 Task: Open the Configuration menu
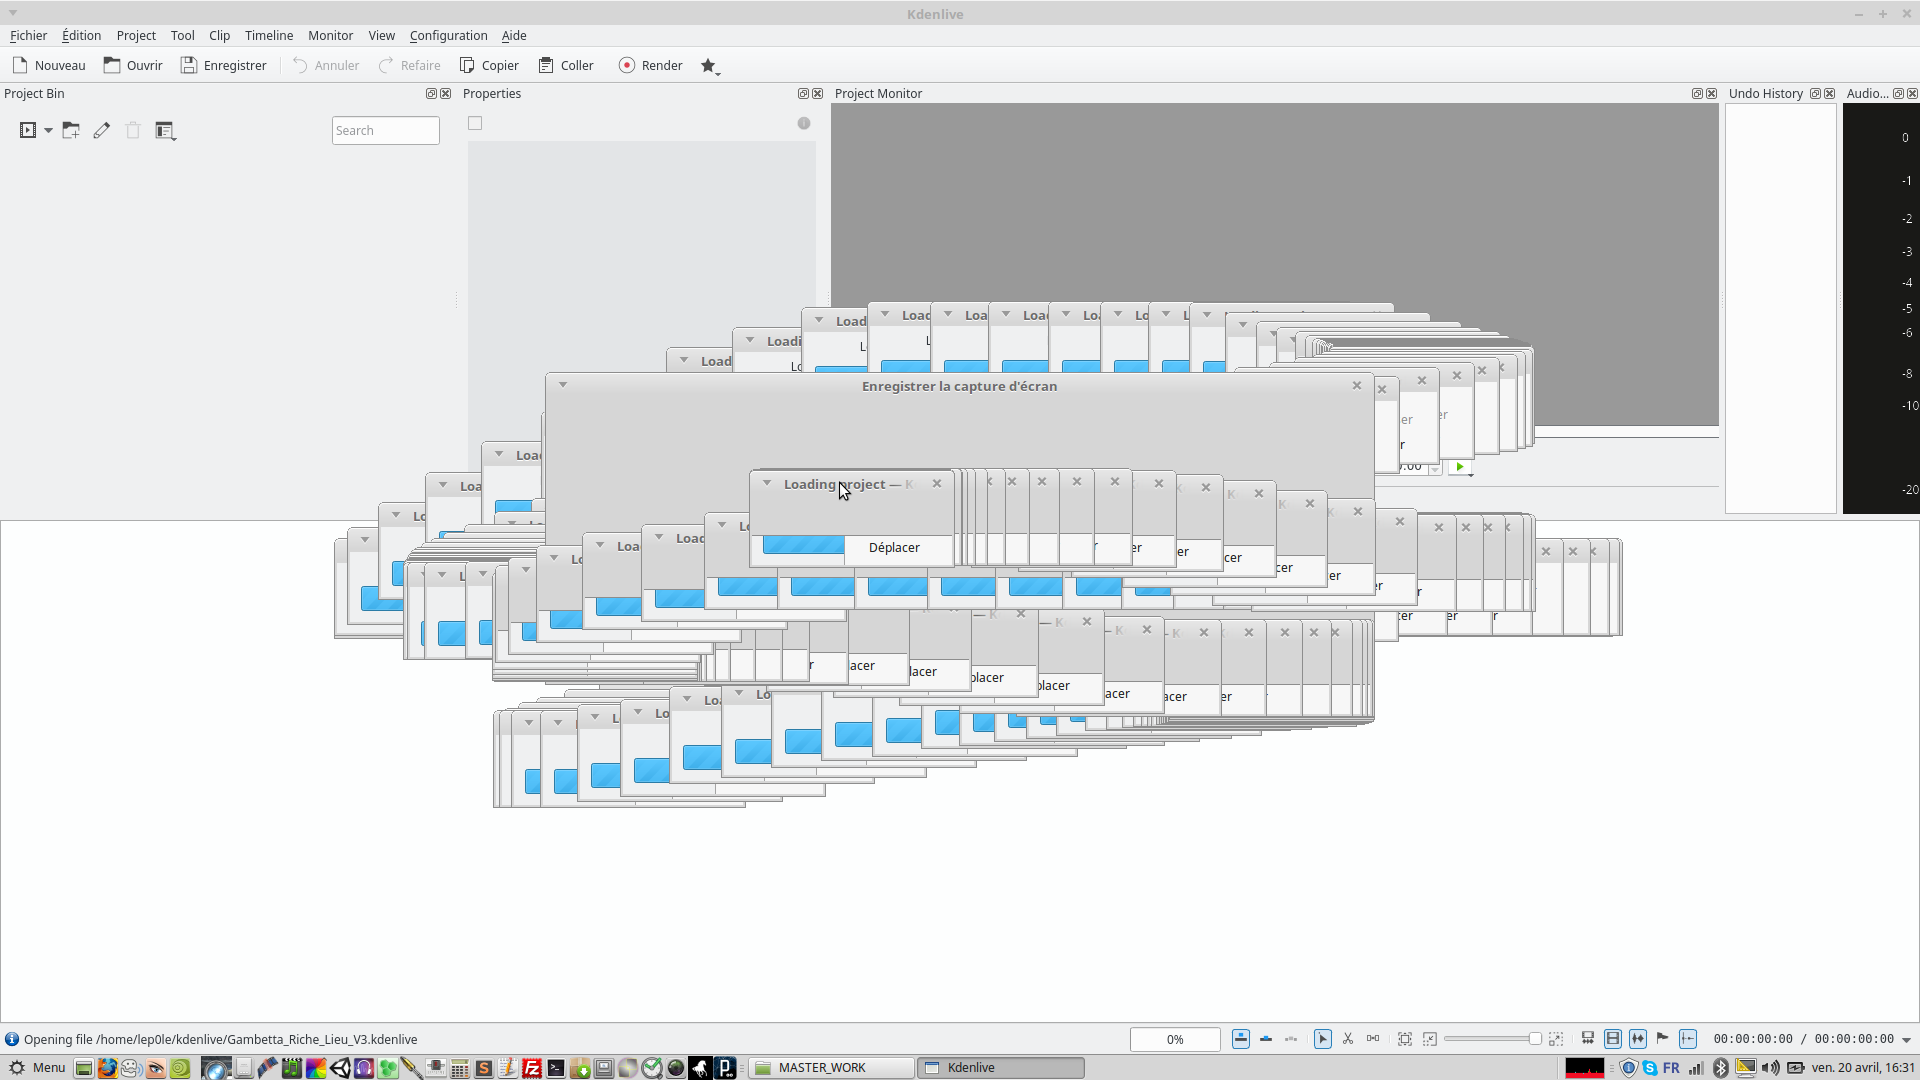(448, 35)
